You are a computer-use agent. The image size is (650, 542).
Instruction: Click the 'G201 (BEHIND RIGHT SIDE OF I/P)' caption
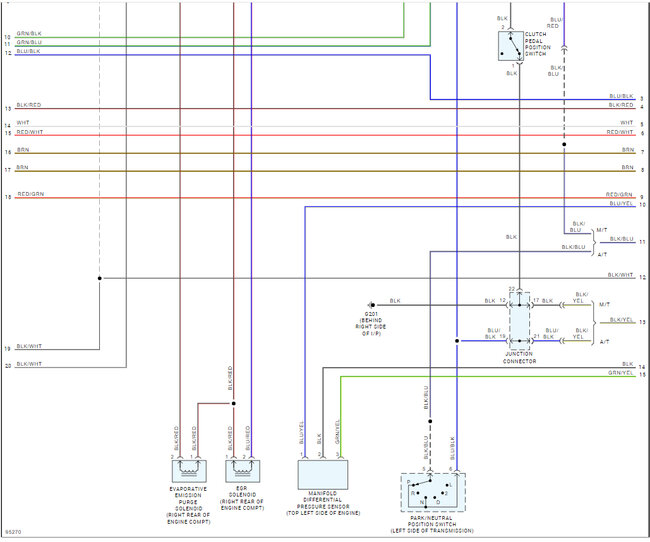tap(371, 324)
